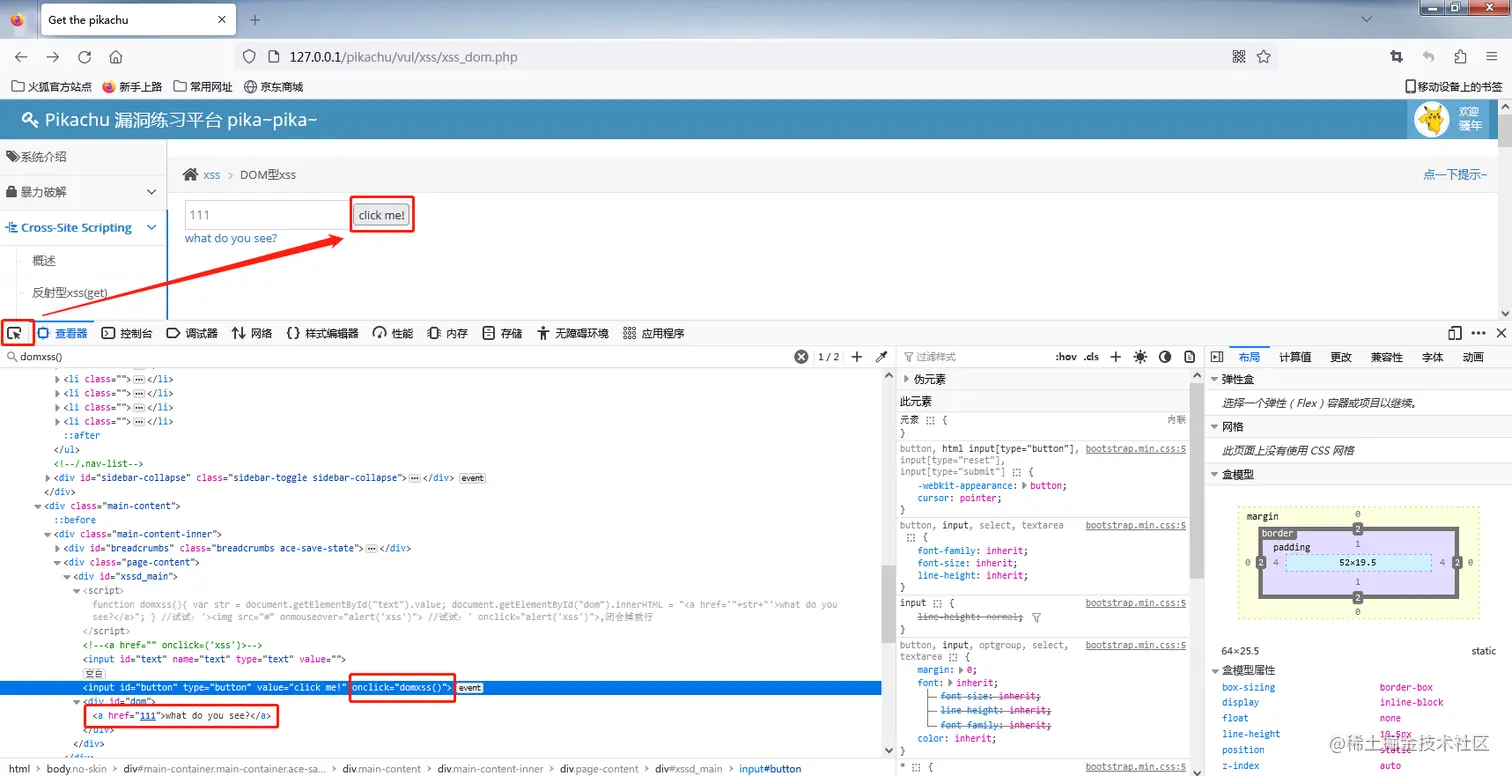The width and height of the screenshot is (1512, 776).
Task: Open the screenshot crop tool in toolbar
Action: (1397, 57)
